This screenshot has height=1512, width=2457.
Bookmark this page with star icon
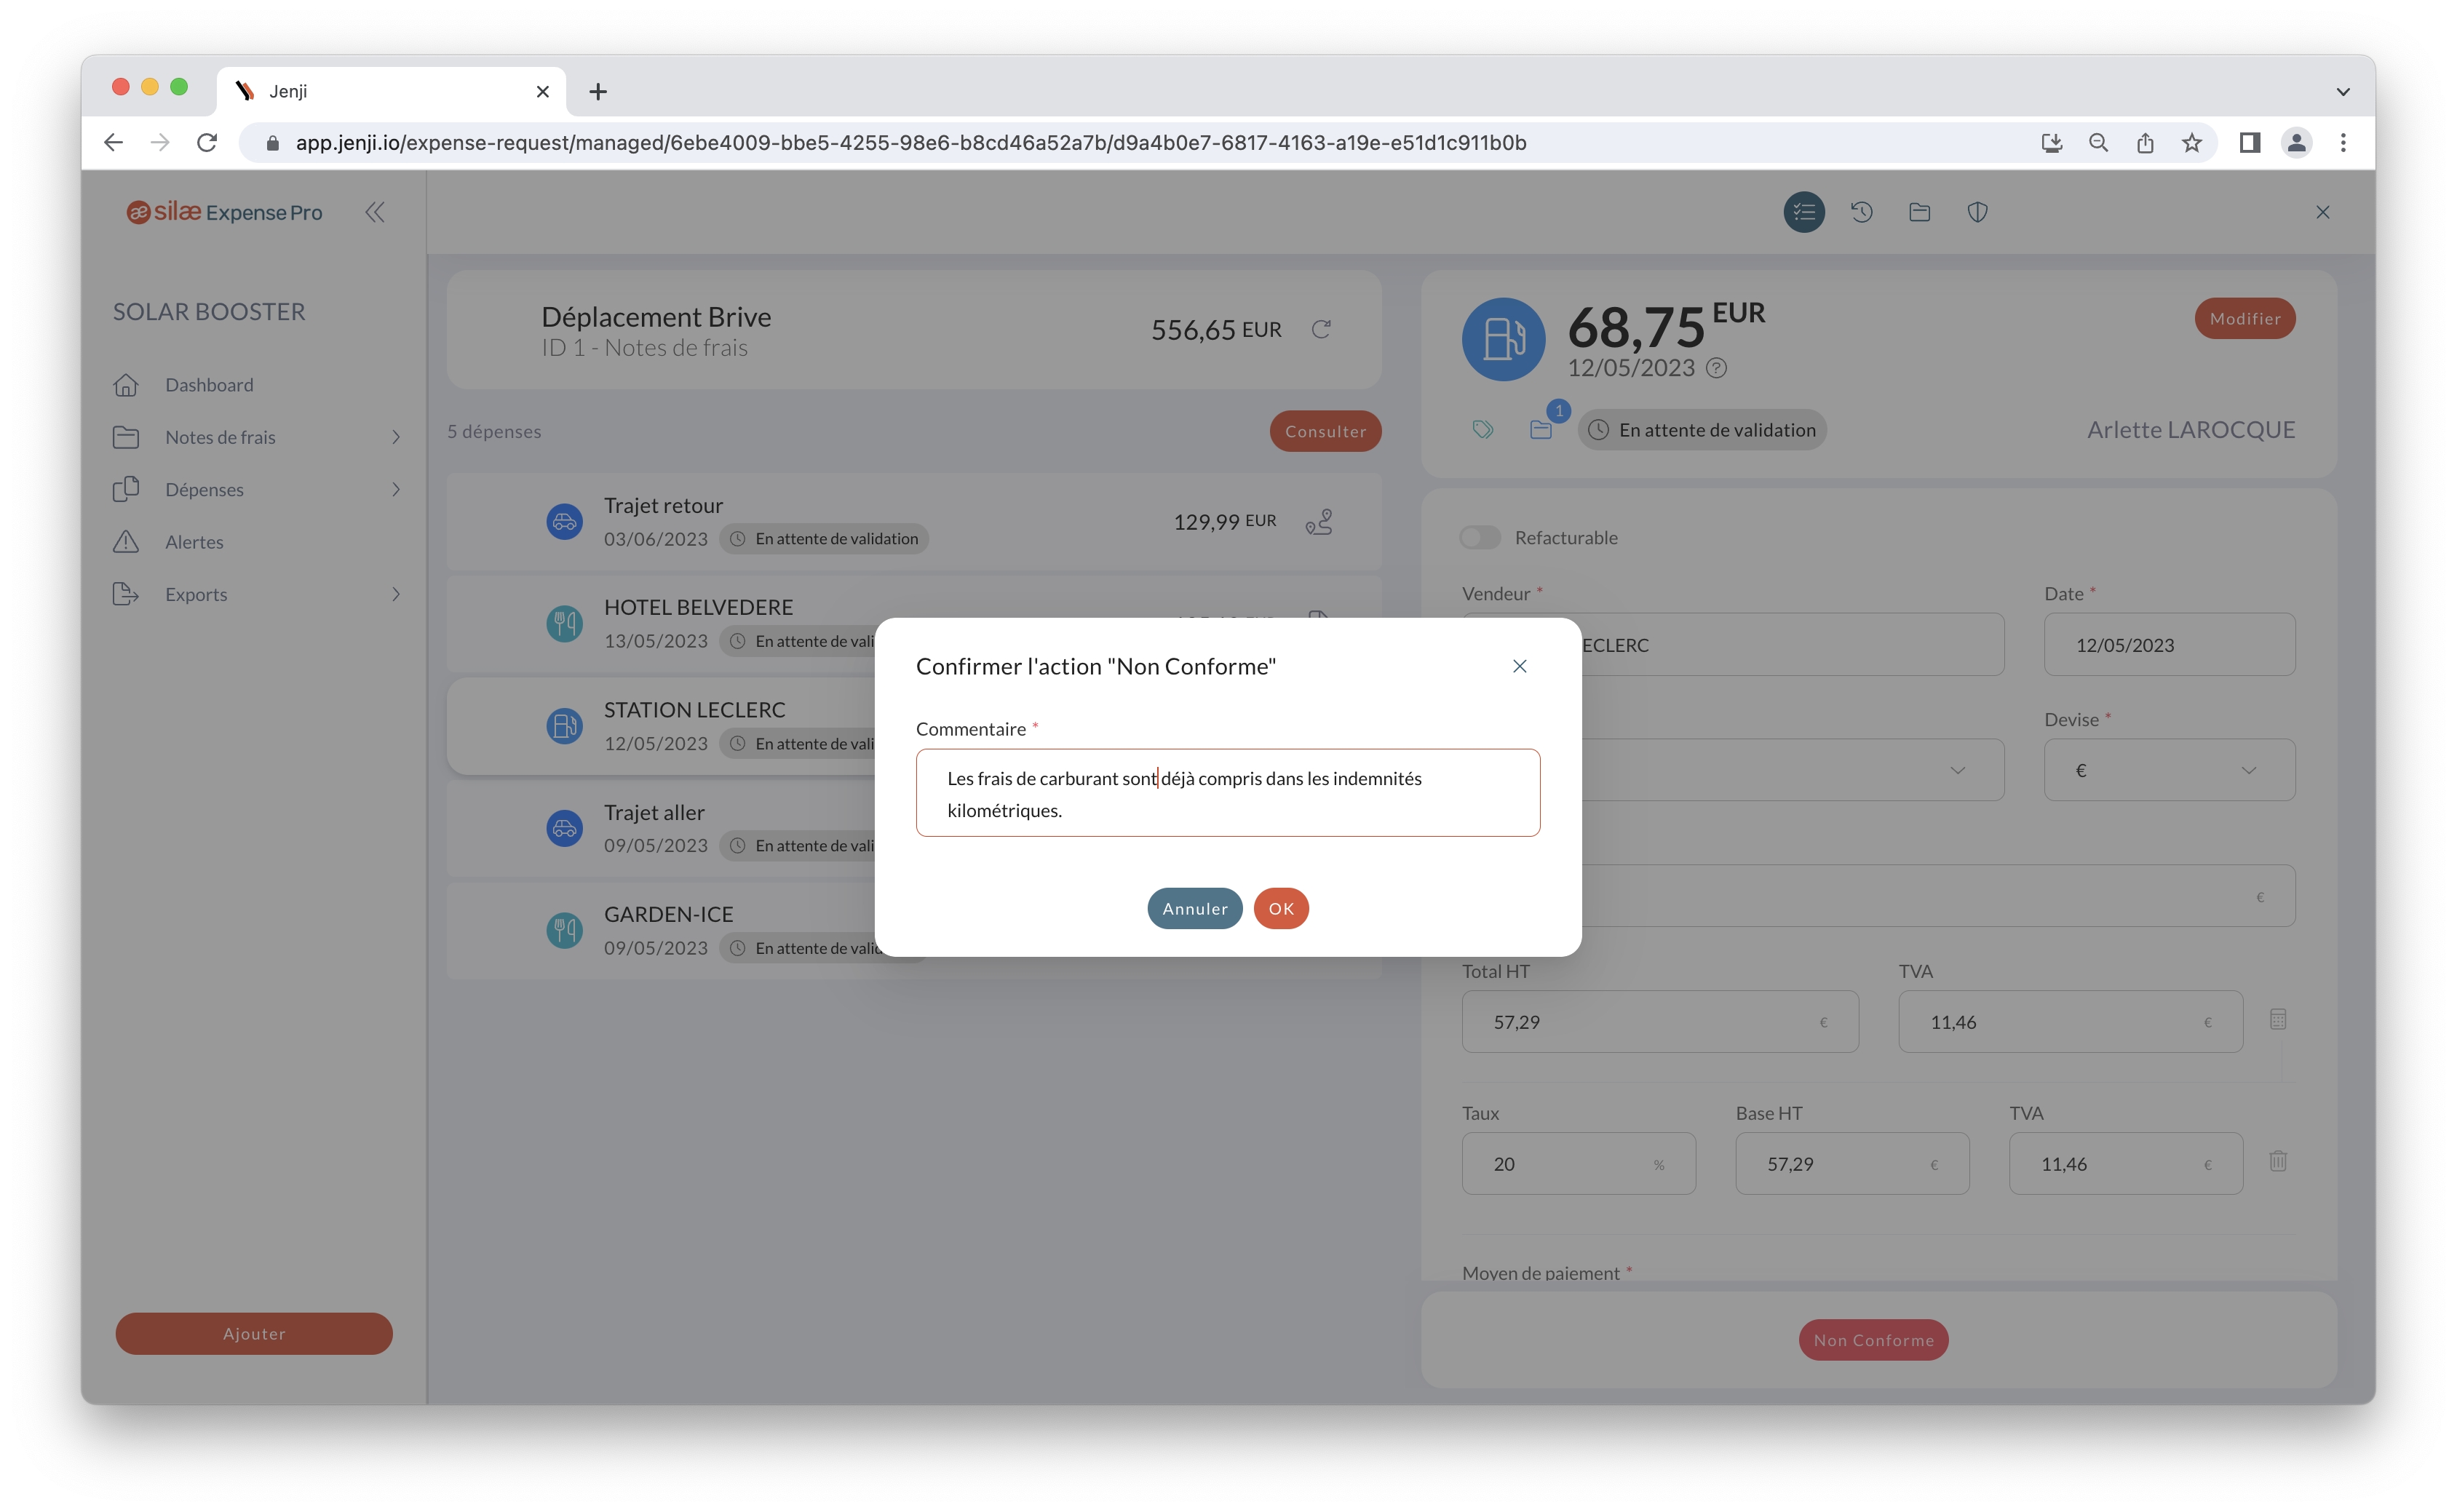(x=2191, y=143)
